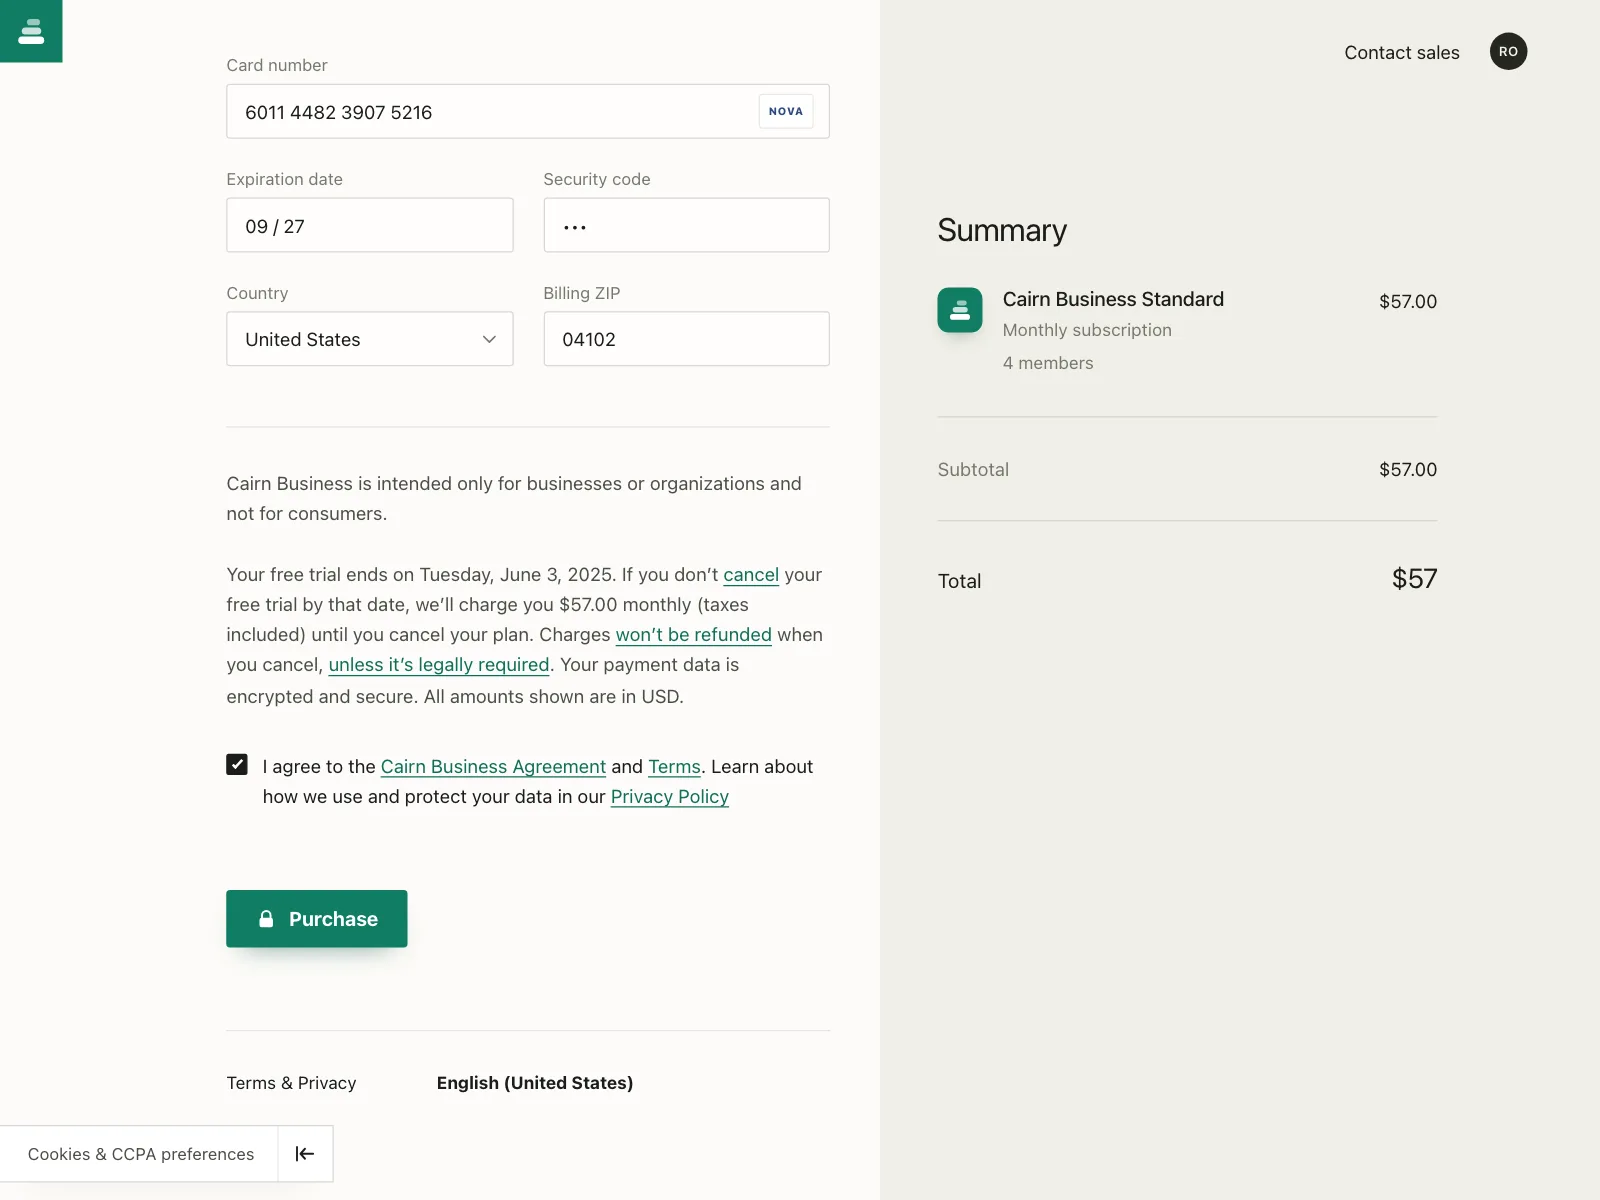Open Cookies & CCPA preferences
Image resolution: width=1600 pixels, height=1200 pixels.
[x=141, y=1154]
